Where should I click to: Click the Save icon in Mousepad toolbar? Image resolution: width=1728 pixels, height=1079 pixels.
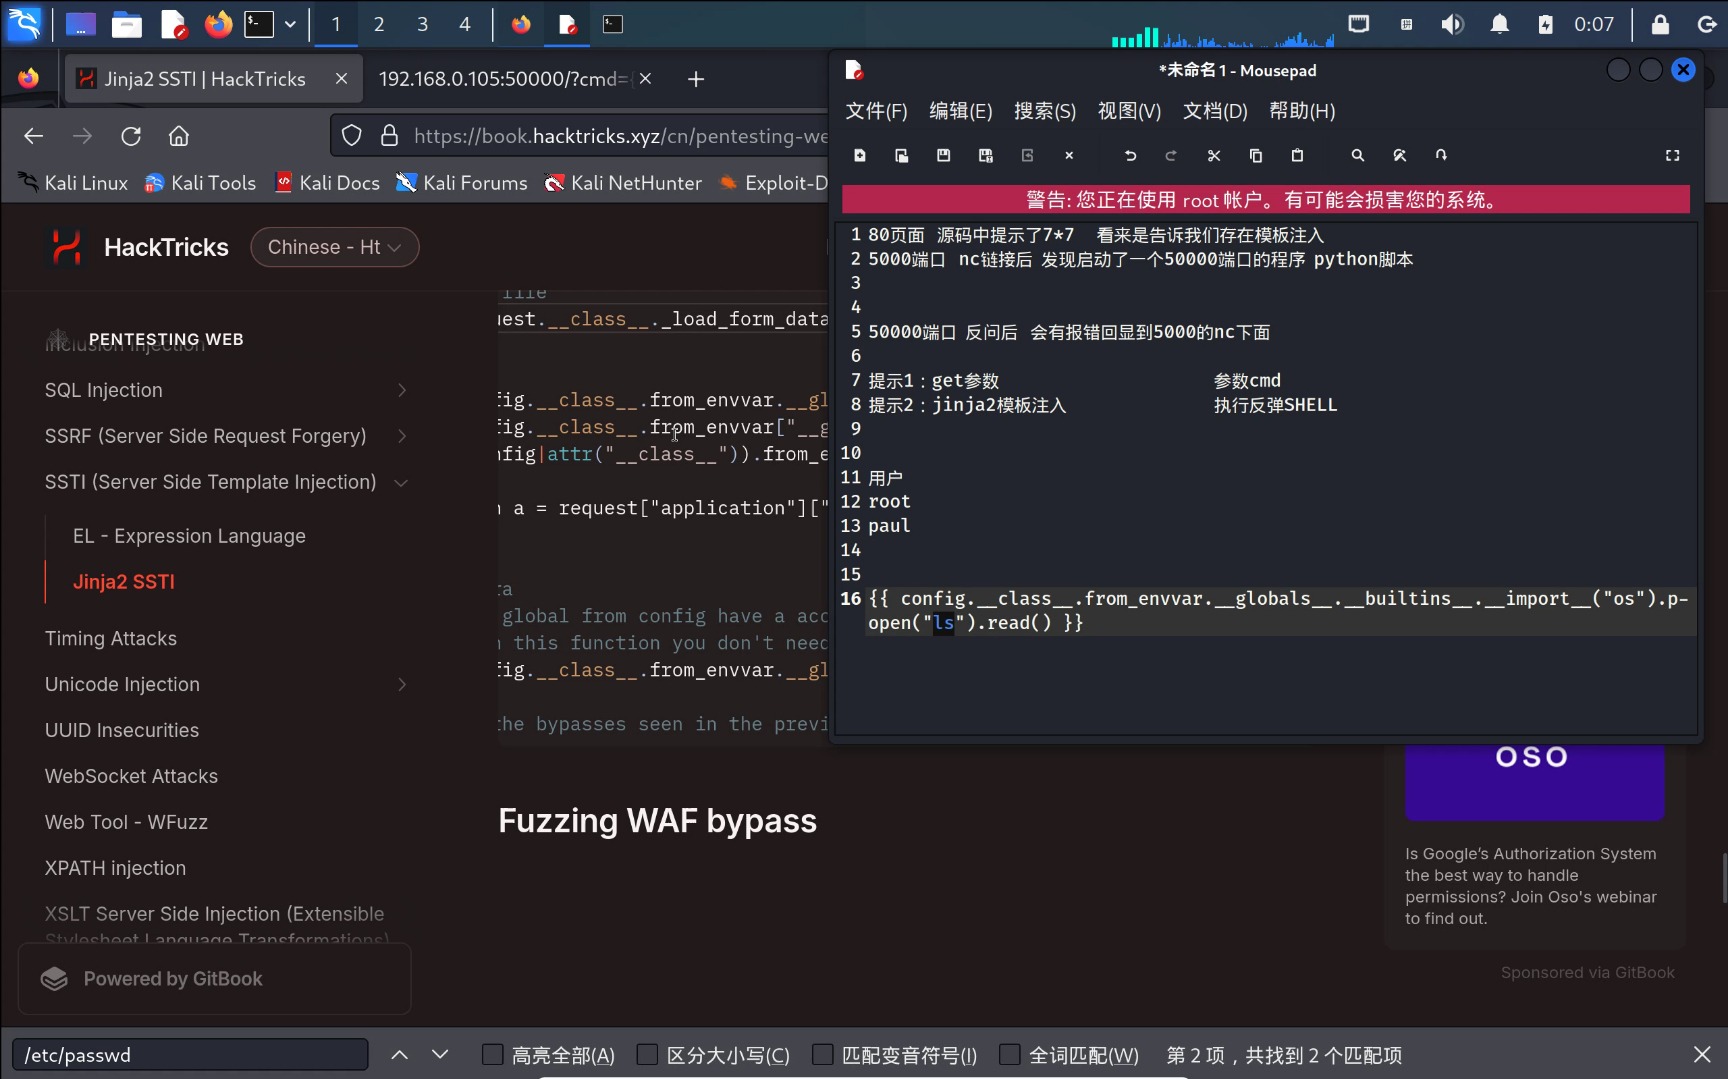(x=943, y=155)
